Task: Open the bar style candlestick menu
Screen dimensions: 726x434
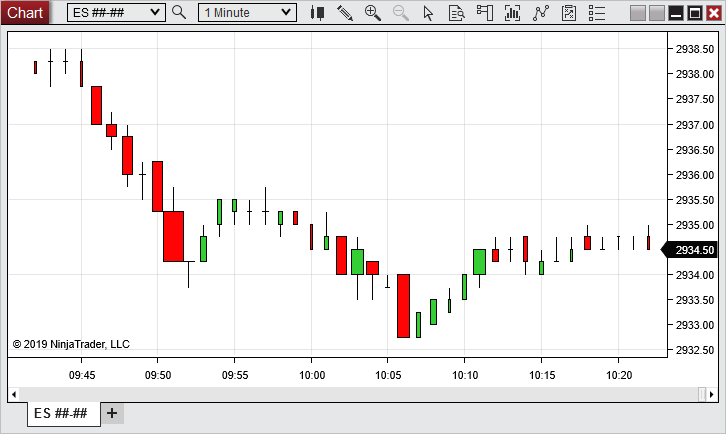Action: pyautogui.click(x=317, y=12)
